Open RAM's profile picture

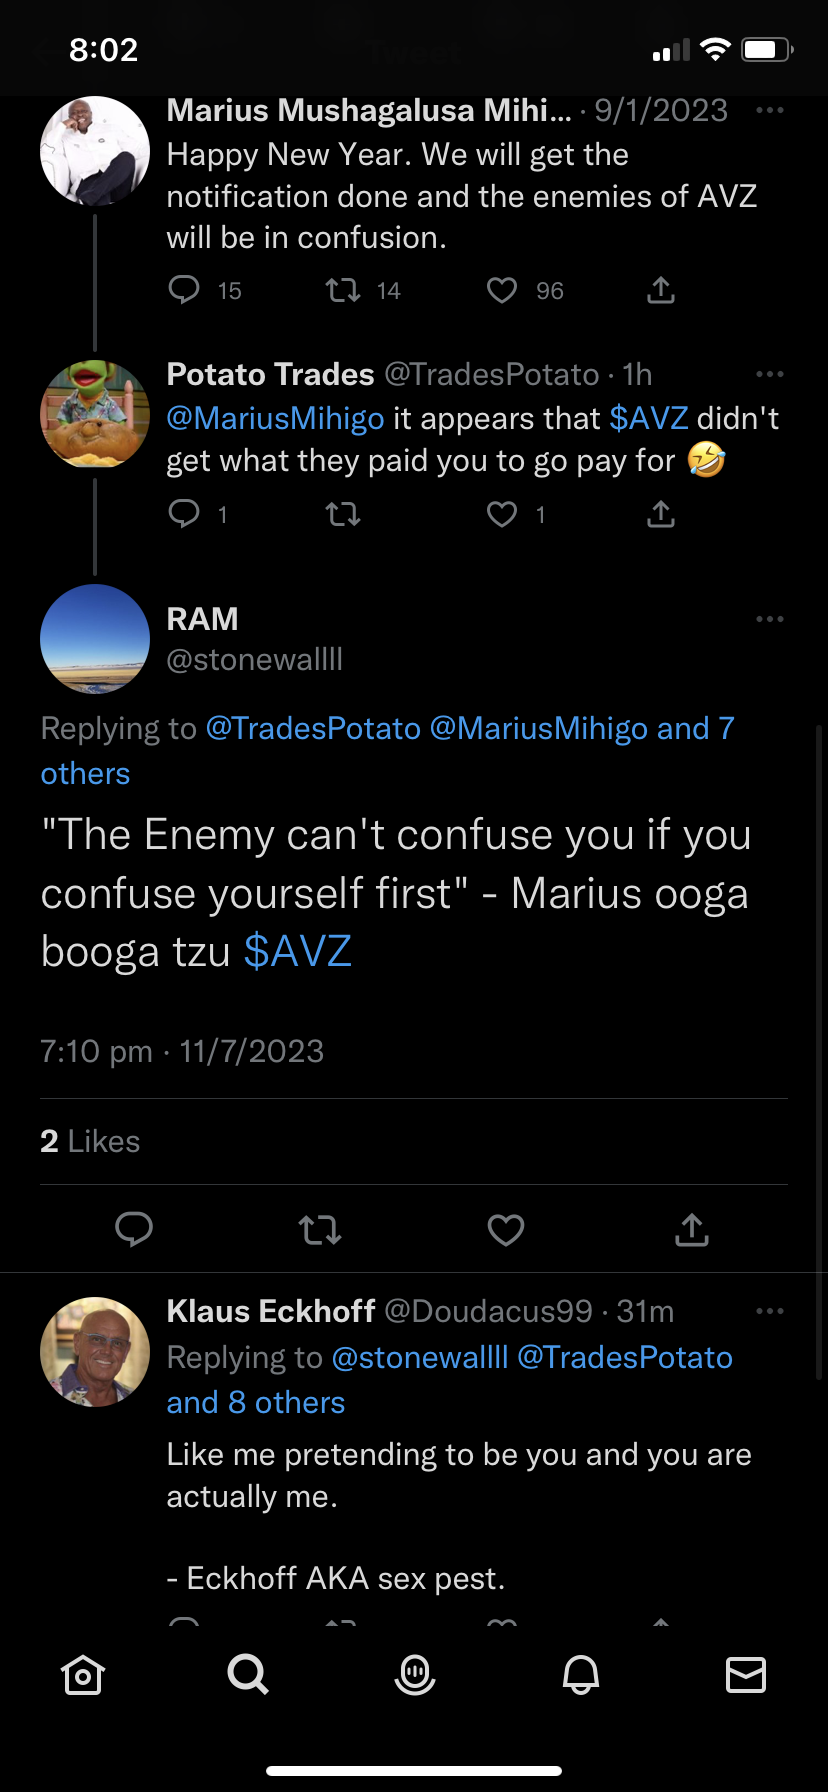(95, 639)
